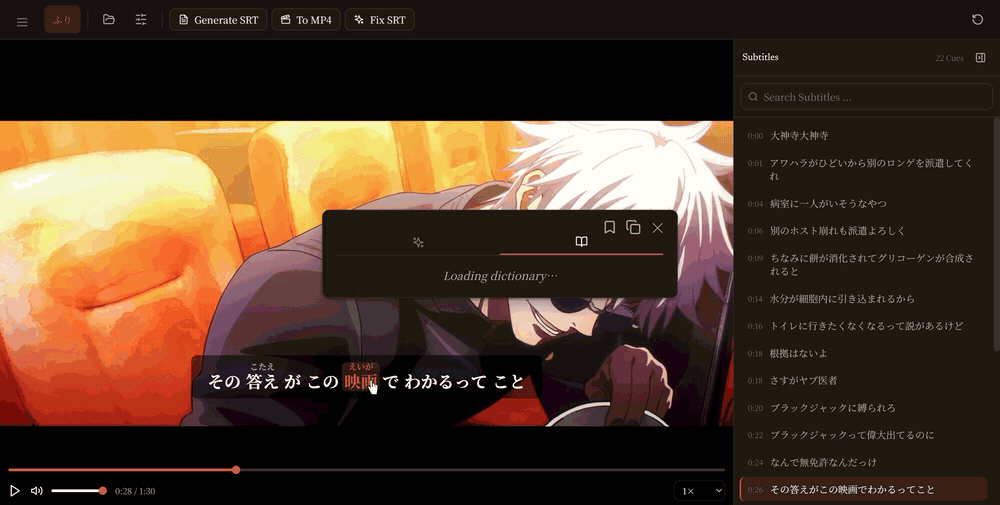Play the video
This screenshot has width=1000, height=505.
(15, 491)
